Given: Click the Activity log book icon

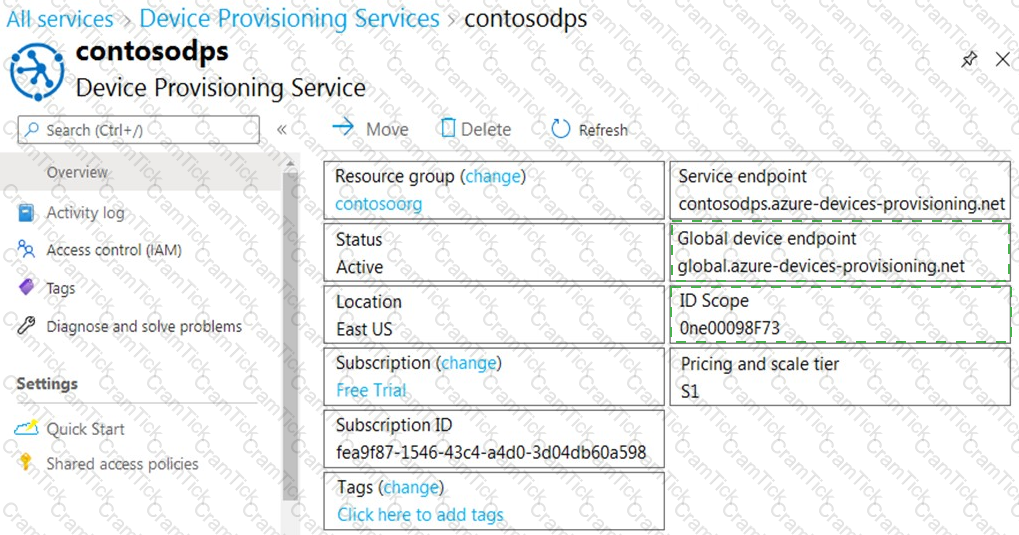Looking at the screenshot, I should pos(26,213).
